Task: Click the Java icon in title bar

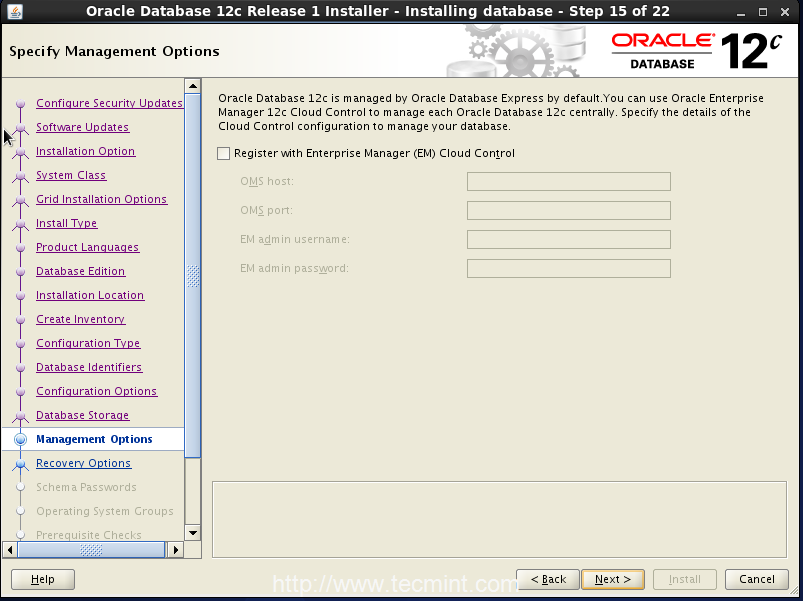Action: [x=15, y=11]
